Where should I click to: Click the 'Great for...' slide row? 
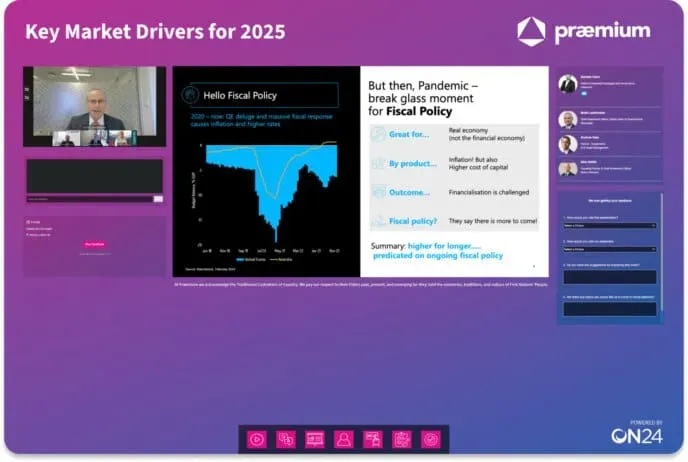pos(454,134)
